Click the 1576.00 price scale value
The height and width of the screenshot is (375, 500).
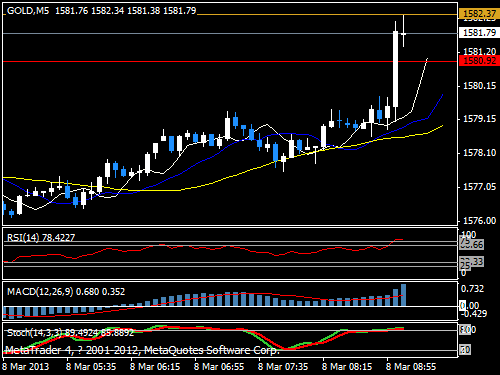pos(480,220)
